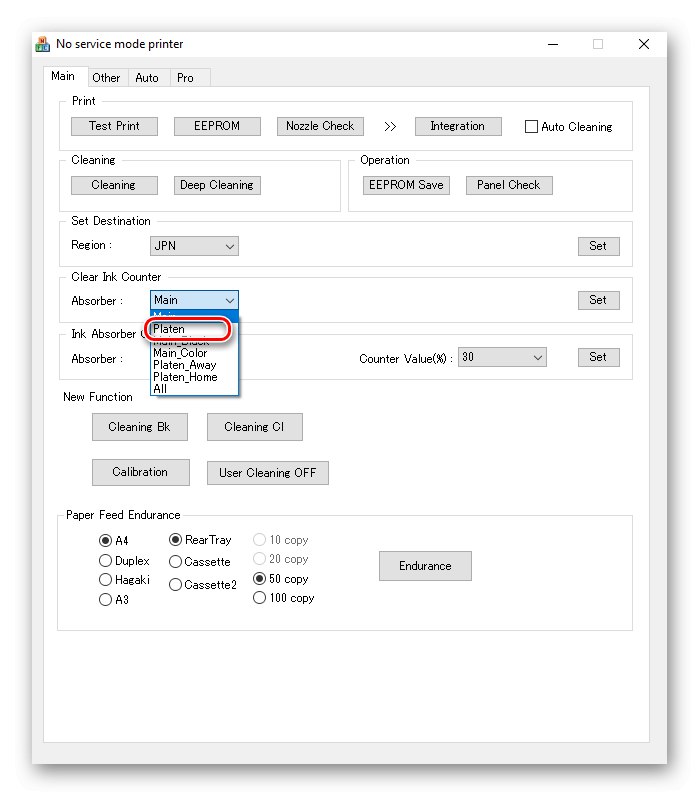
Task: Select the 100 copy option
Action: (259, 598)
